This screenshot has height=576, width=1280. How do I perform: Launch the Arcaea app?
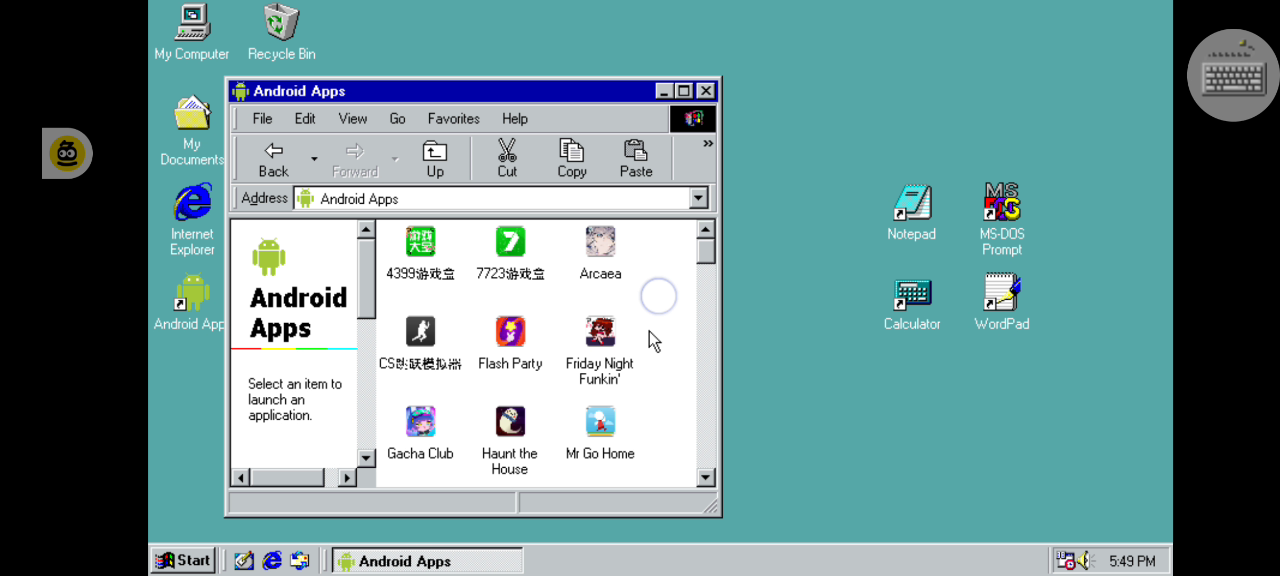coord(599,241)
